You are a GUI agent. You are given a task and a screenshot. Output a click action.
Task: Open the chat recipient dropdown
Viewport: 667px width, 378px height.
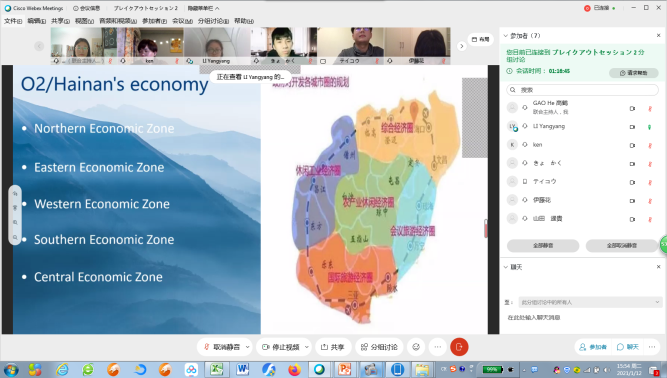(x=590, y=302)
